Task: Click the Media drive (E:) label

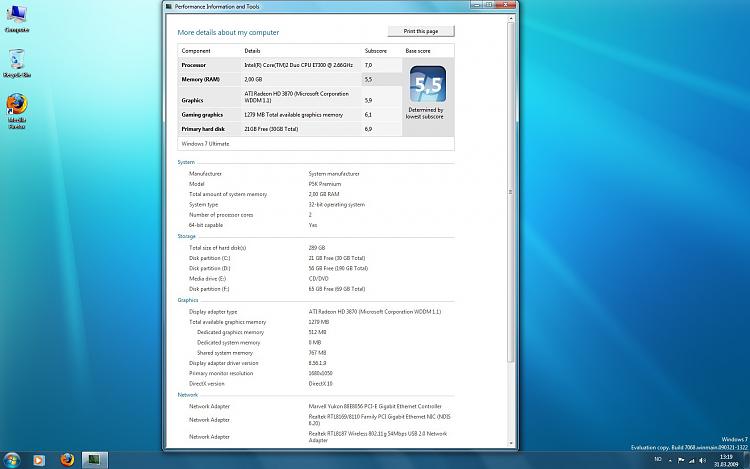Action: 208,279
